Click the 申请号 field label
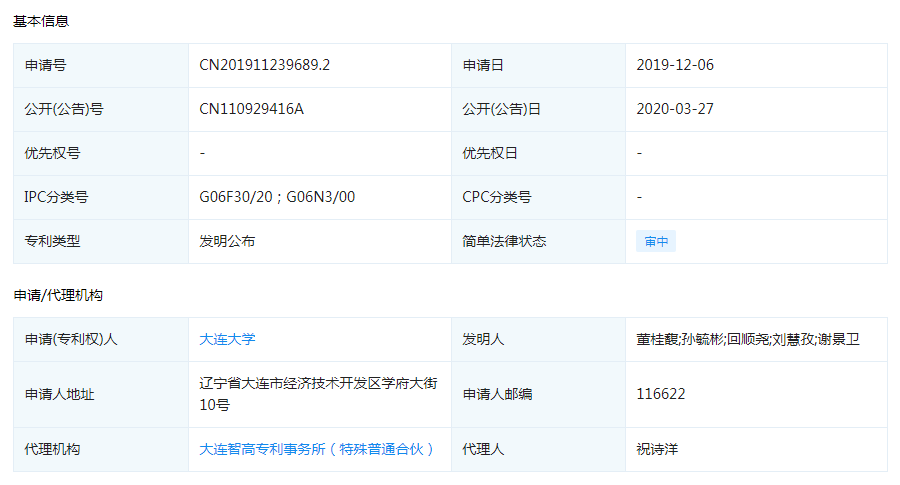This screenshot has width=900, height=485. (45, 65)
